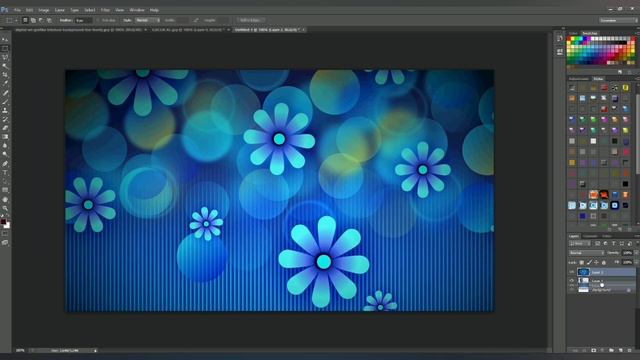Toggle lock image pixels
The width and height of the screenshot is (640, 360).
point(589,262)
